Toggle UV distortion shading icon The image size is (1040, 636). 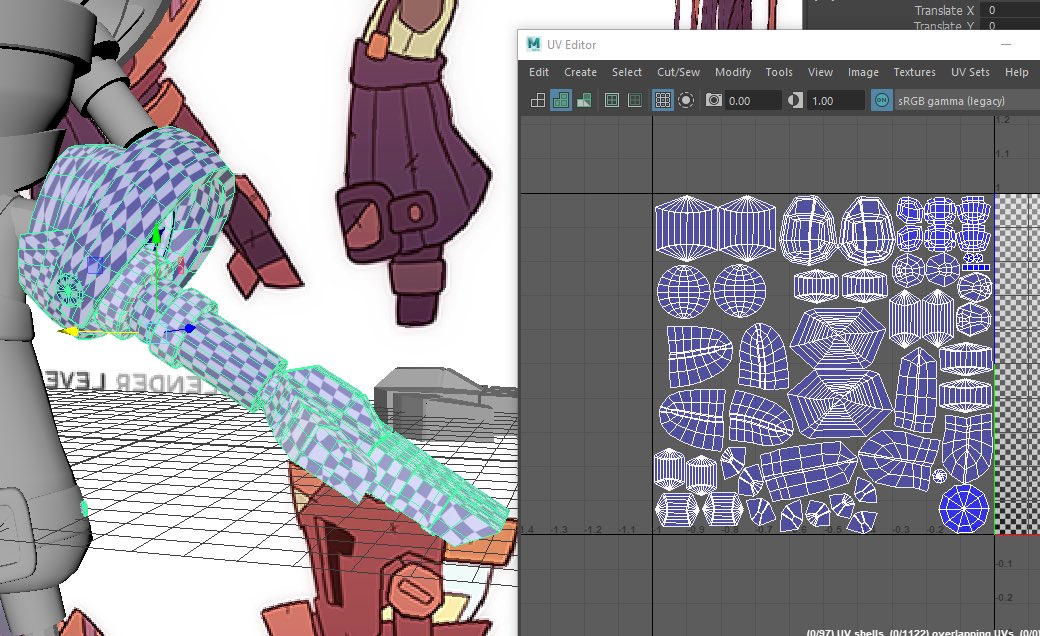coord(584,101)
